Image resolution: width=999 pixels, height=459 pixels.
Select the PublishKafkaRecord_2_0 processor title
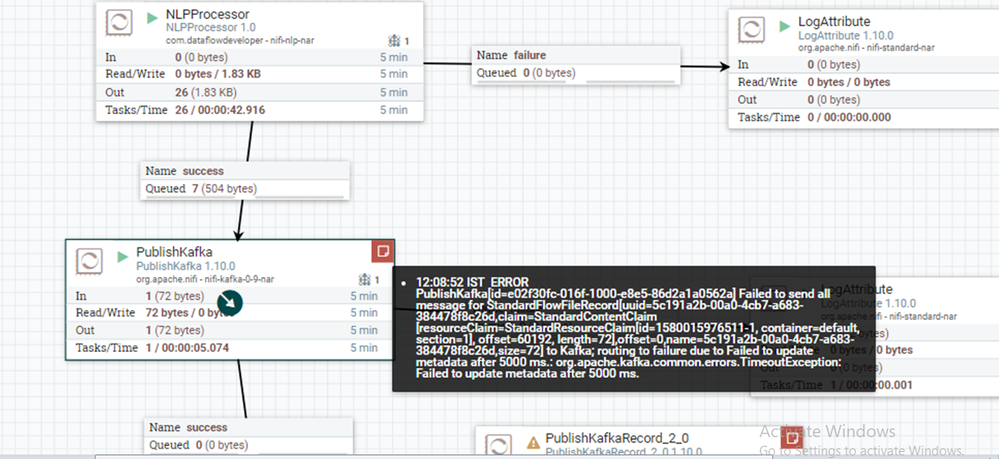click(617, 439)
